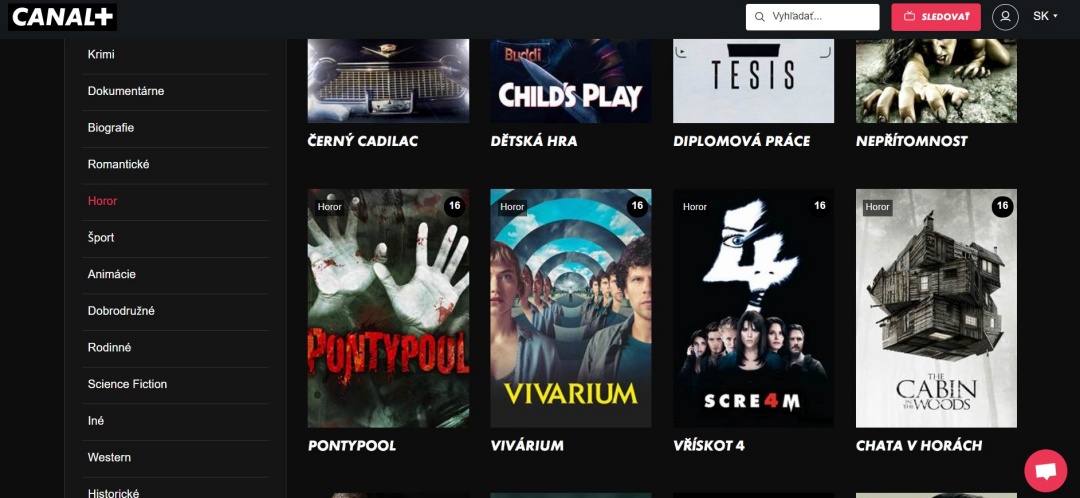This screenshot has width=1080, height=498.
Task: Click the Horor tag on Scream 4 poster
Action: pyautogui.click(x=694, y=207)
